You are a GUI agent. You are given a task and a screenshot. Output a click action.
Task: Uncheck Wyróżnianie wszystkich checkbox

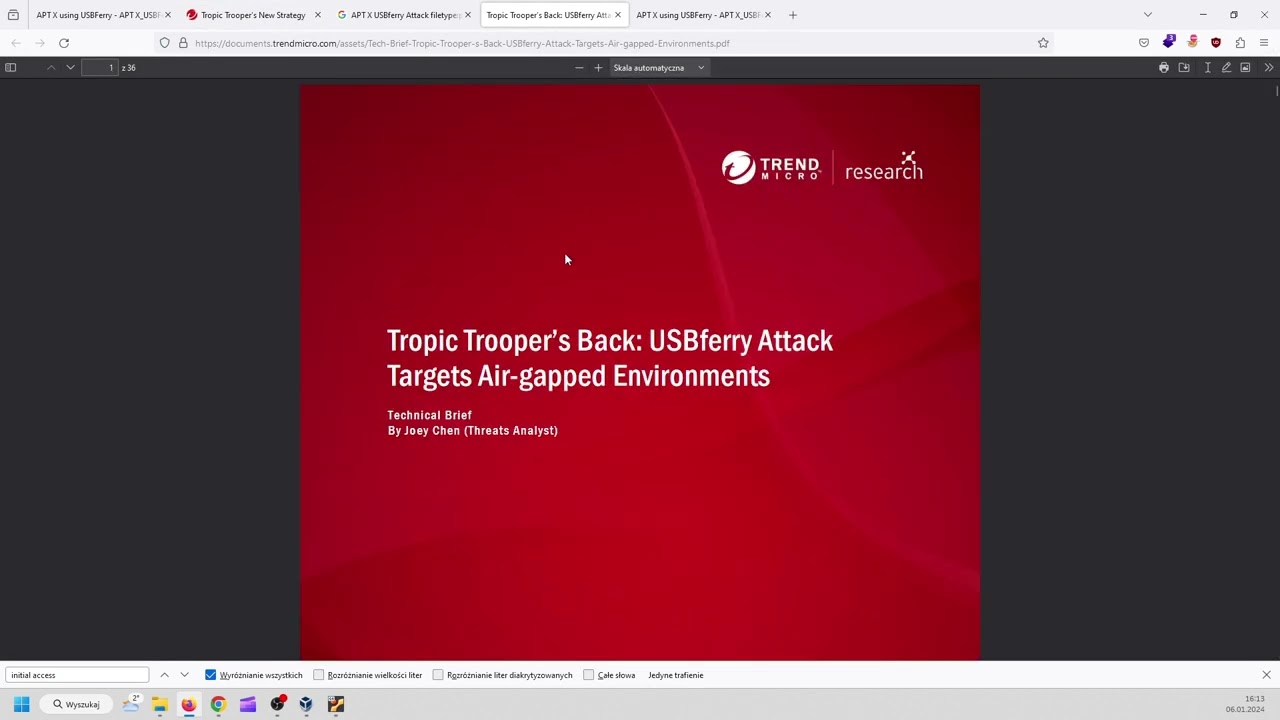[210, 675]
